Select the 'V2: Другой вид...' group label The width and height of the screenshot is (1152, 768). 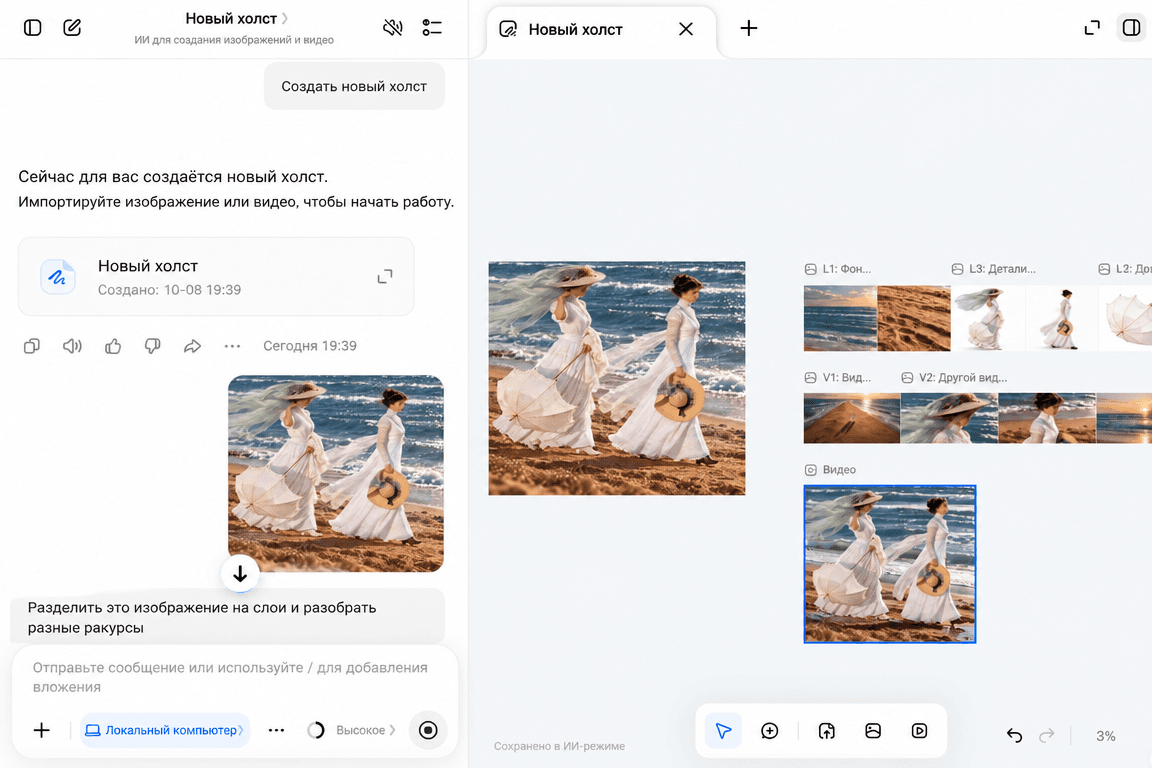tap(954, 378)
